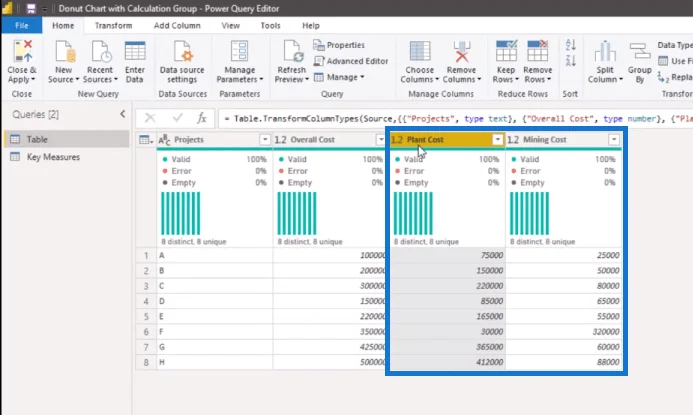Expand the Manage query dropdown
Screen dimensions: 693x415
[x=339, y=77]
